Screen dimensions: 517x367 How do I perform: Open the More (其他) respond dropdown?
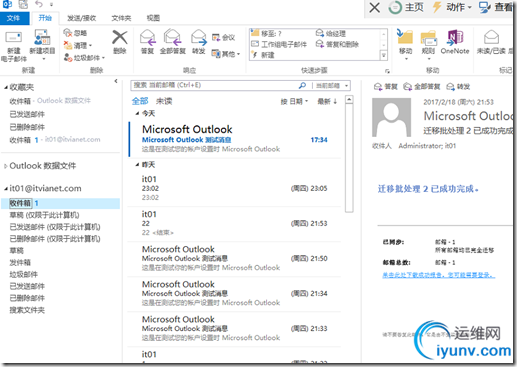(226, 53)
